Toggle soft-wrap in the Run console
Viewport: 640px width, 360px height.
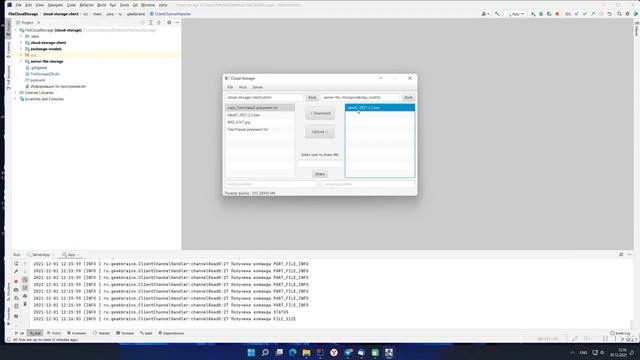[x=25, y=280]
